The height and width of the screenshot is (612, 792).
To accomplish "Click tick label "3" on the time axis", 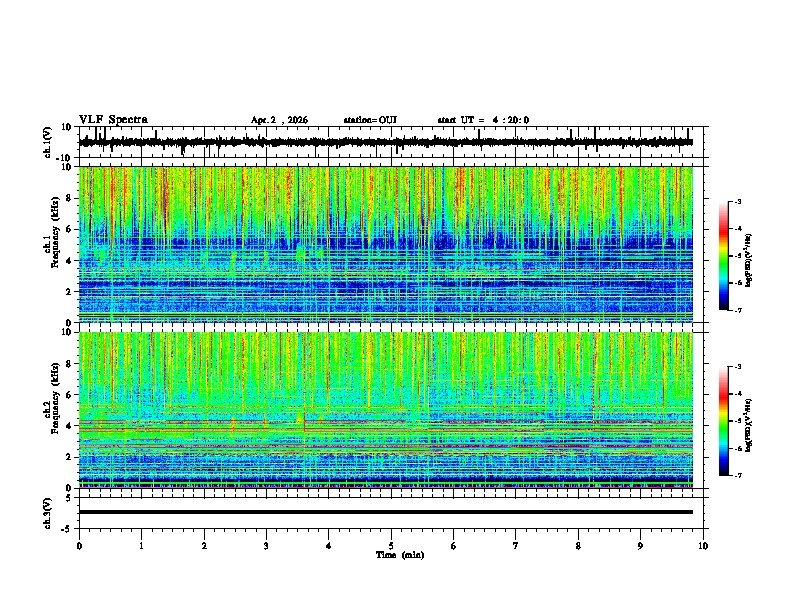I will (266, 546).
